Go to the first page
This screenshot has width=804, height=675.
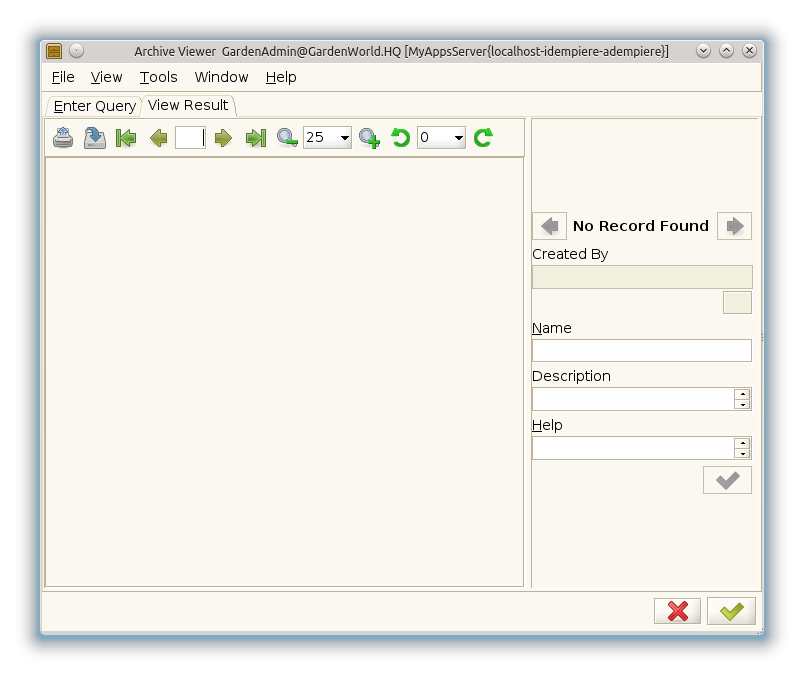126,138
